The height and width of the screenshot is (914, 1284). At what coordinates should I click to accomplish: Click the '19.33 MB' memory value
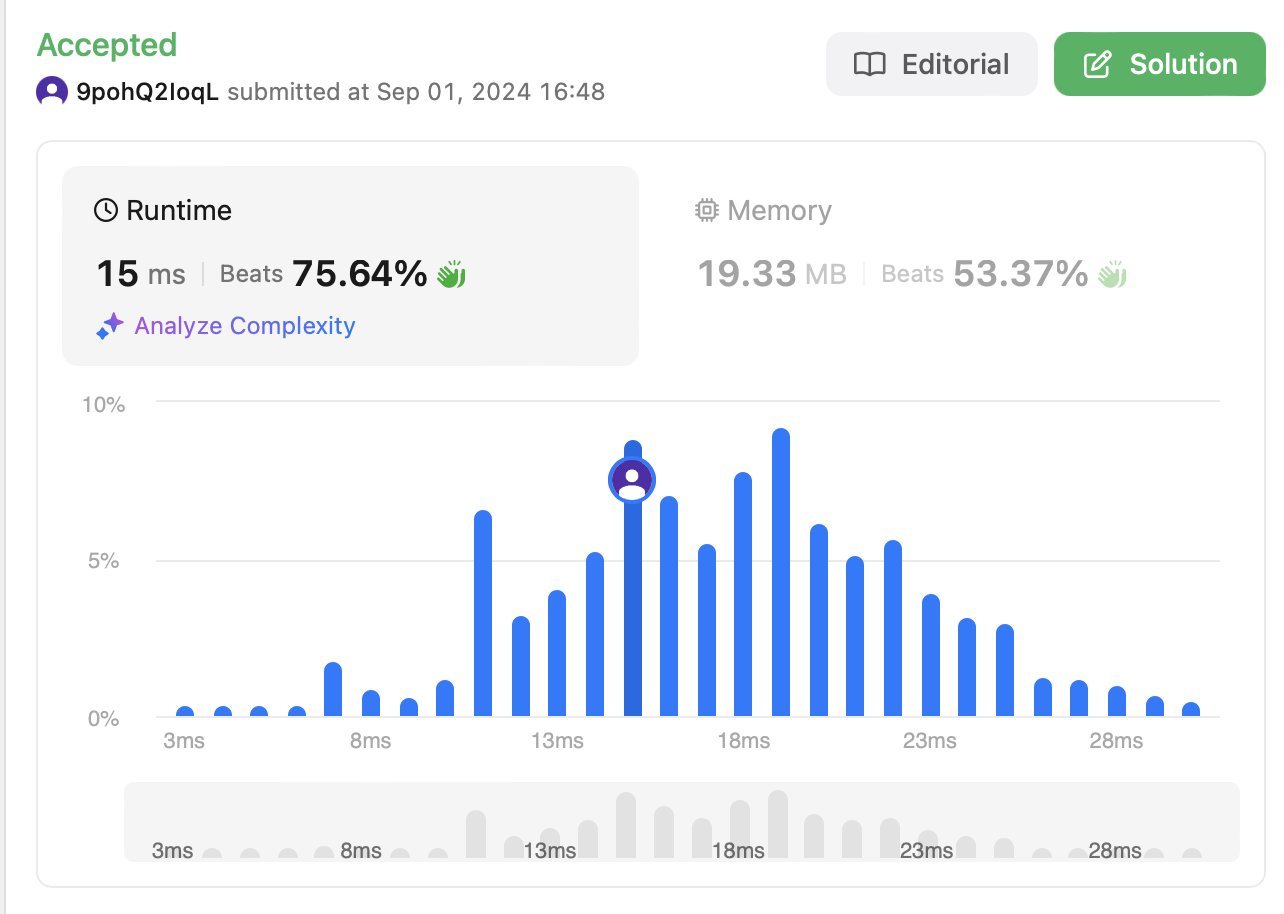click(x=771, y=273)
